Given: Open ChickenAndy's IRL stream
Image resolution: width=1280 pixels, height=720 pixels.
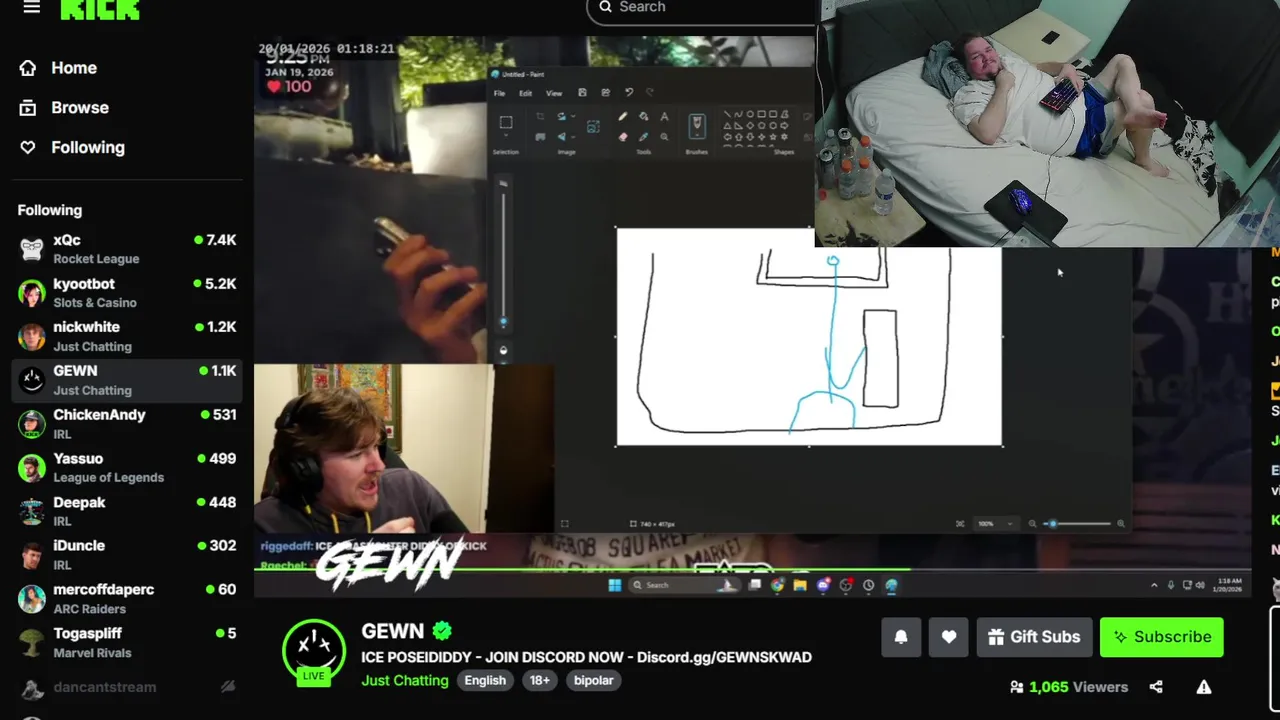Looking at the screenshot, I should click(x=127, y=424).
